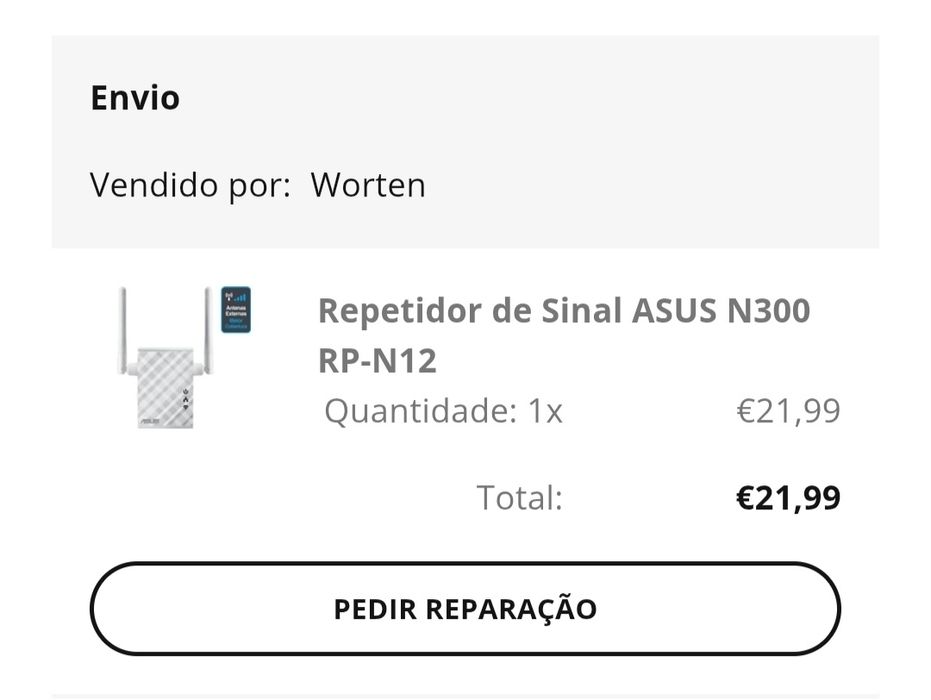
Task: Select the RP-N12 model text
Action: 377,361
